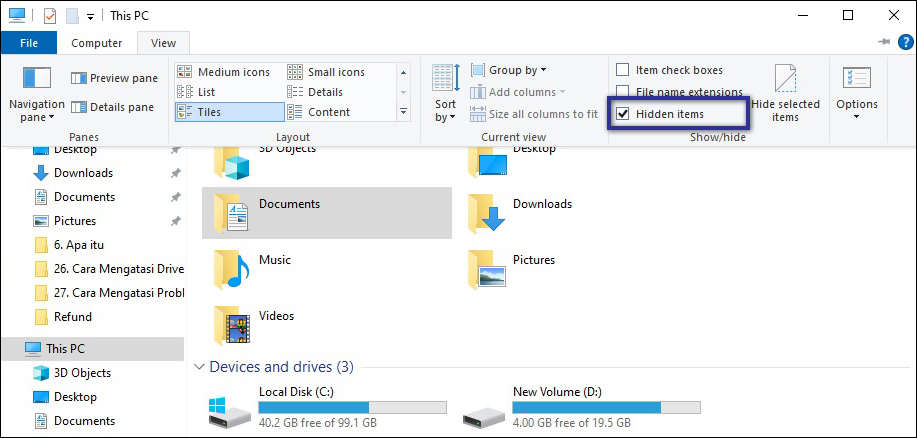The image size is (917, 438).
Task: Open the Sort by dropdown
Action: (445, 92)
